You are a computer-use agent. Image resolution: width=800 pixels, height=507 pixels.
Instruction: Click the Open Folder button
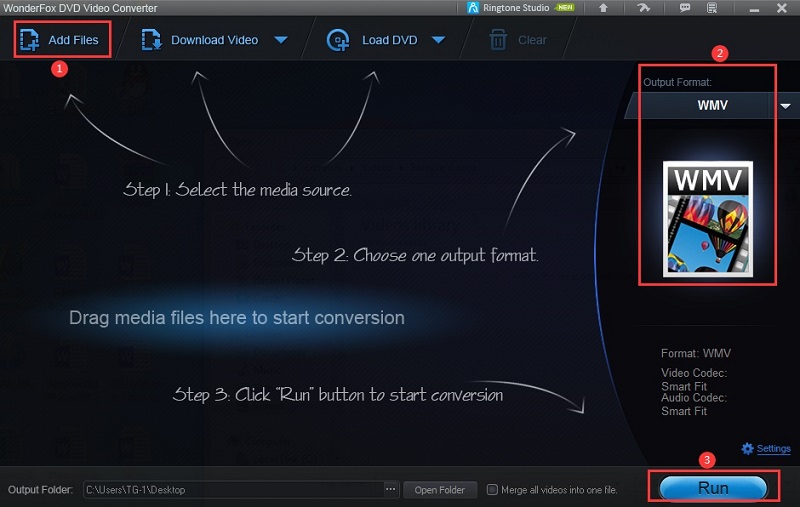tap(440, 490)
